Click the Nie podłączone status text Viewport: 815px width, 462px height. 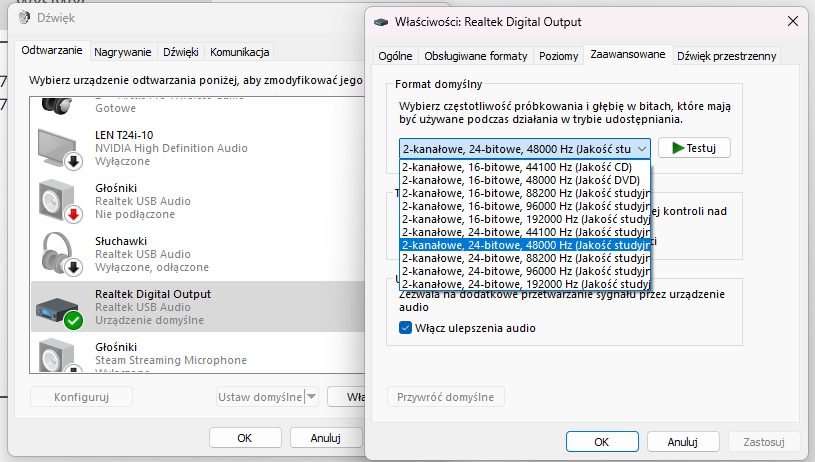135,214
